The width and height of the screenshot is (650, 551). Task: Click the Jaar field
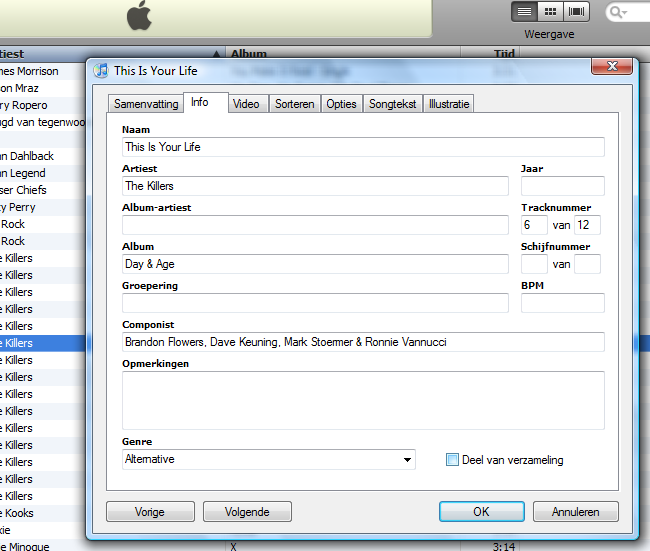563,186
